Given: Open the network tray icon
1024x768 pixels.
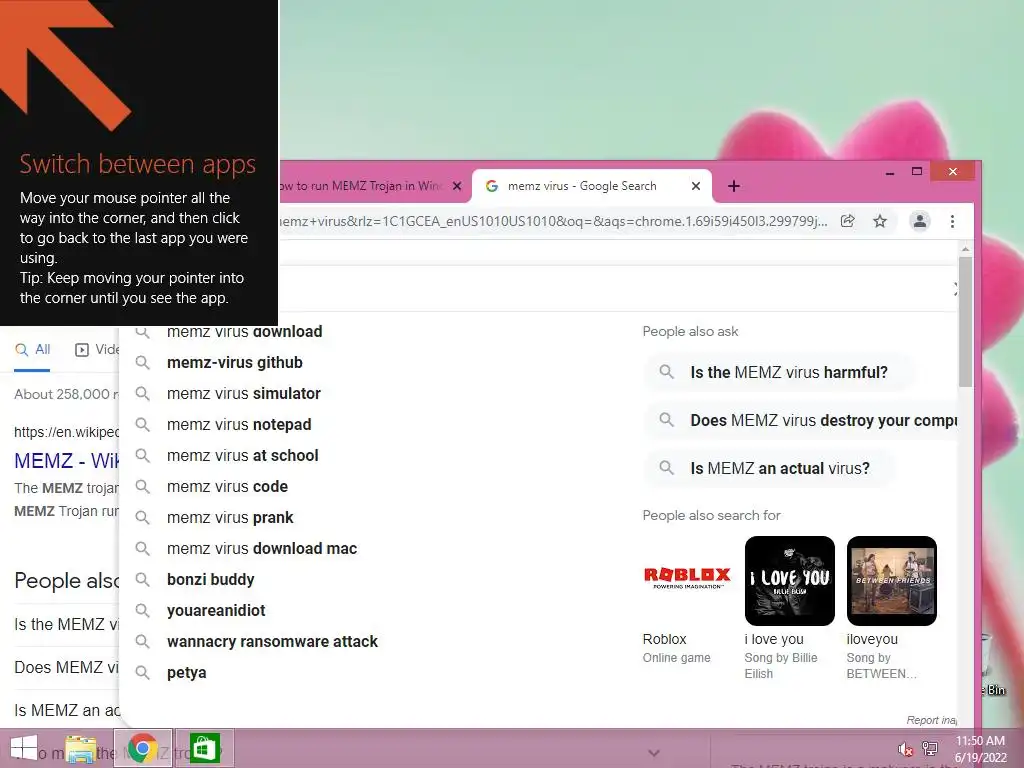Looking at the screenshot, I should point(930,748).
